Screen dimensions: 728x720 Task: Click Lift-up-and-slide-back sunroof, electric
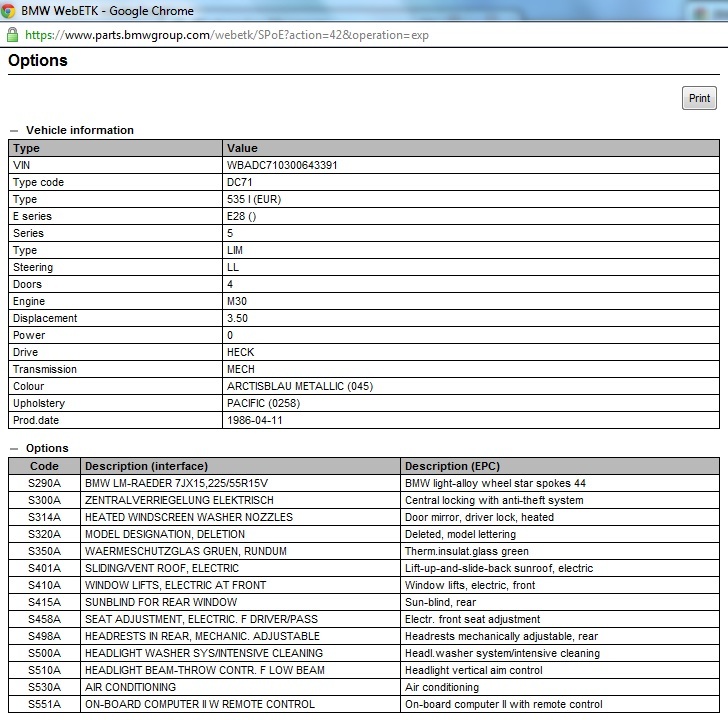coord(499,568)
